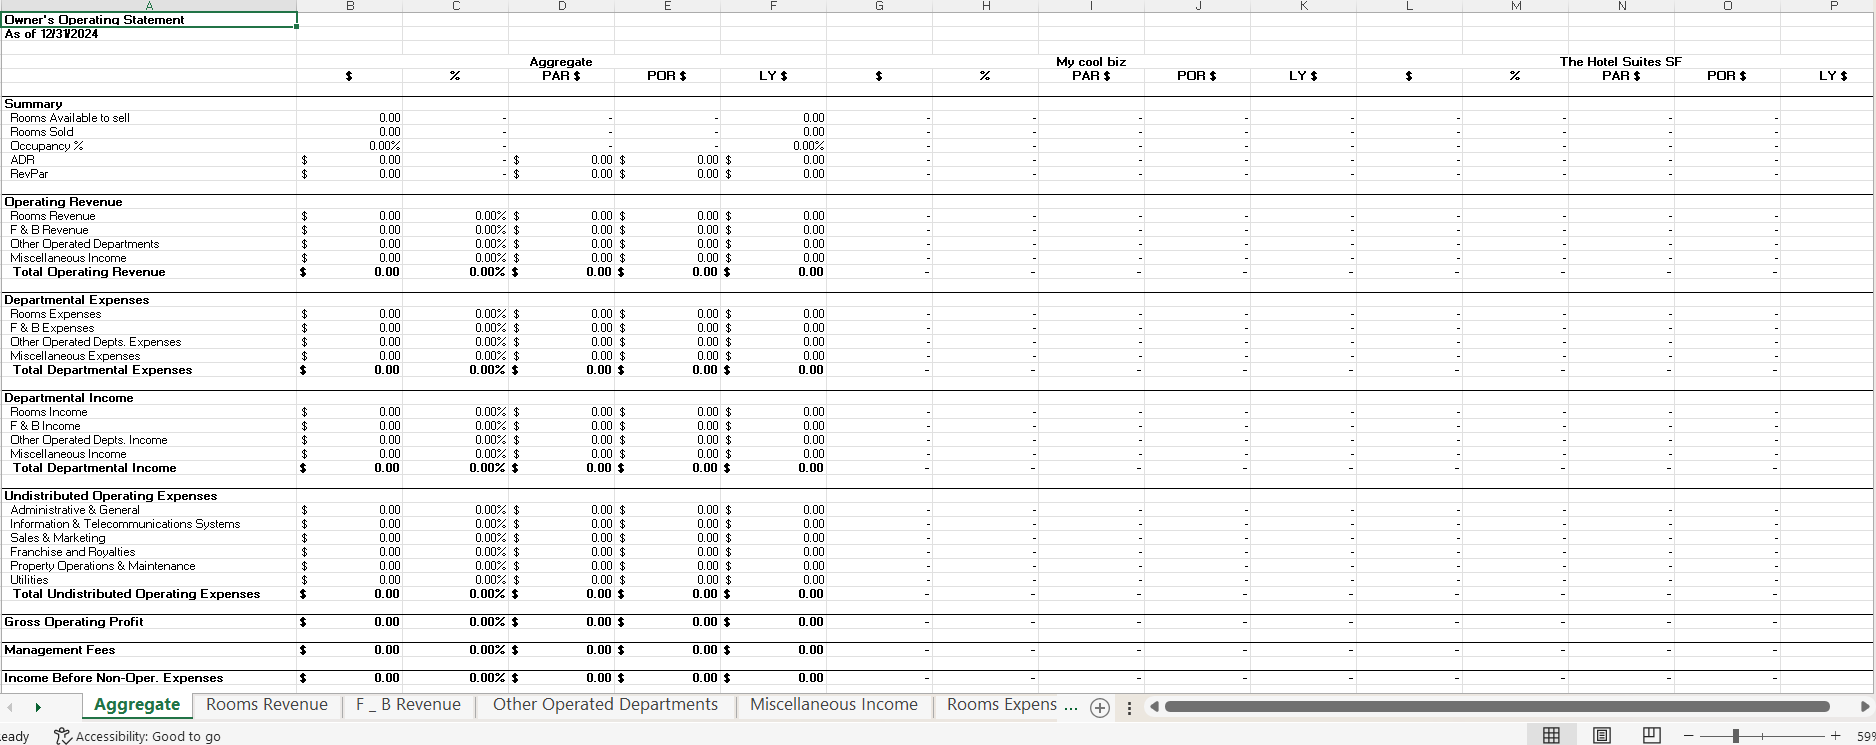The width and height of the screenshot is (1876, 745).
Task: Click the Summary section label
Action: [33, 104]
